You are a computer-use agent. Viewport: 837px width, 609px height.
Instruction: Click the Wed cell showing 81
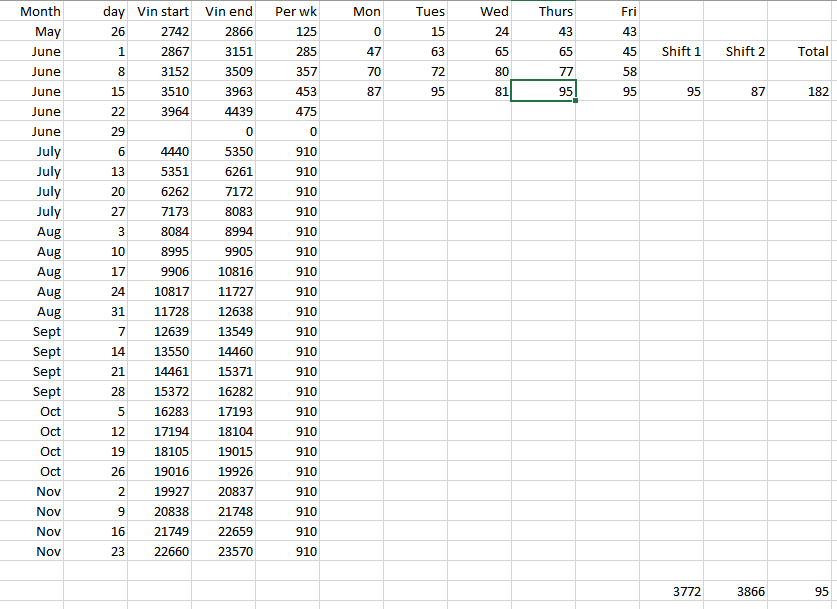point(479,91)
